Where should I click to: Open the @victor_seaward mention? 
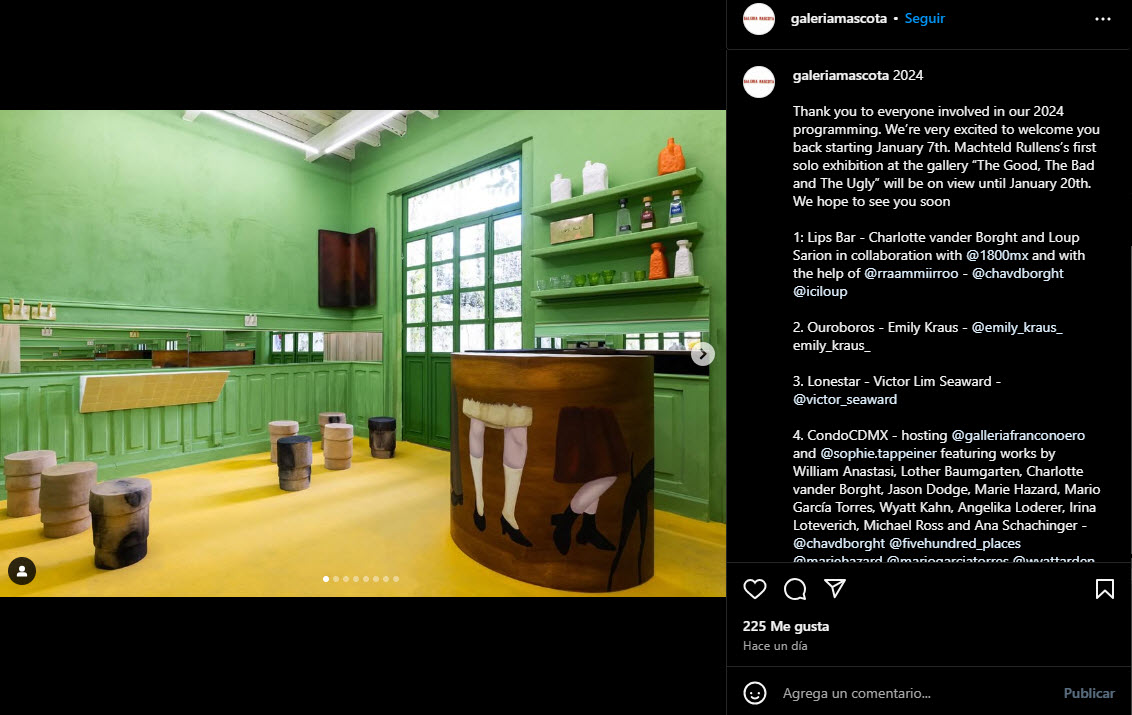[x=845, y=399]
